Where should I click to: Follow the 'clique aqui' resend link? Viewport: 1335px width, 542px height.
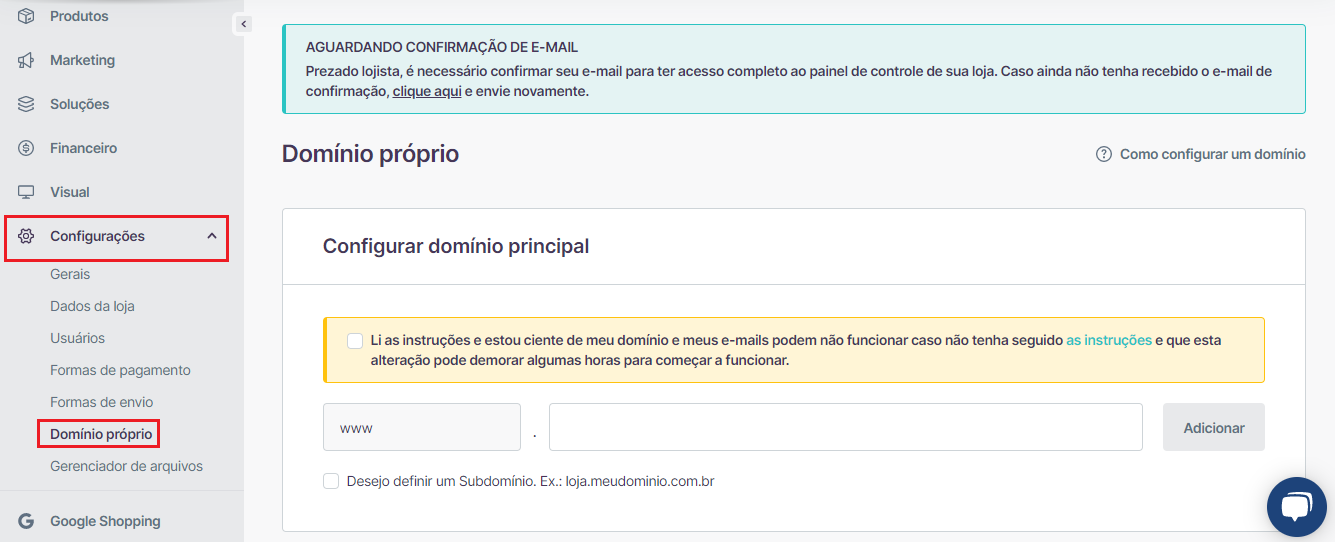427,92
